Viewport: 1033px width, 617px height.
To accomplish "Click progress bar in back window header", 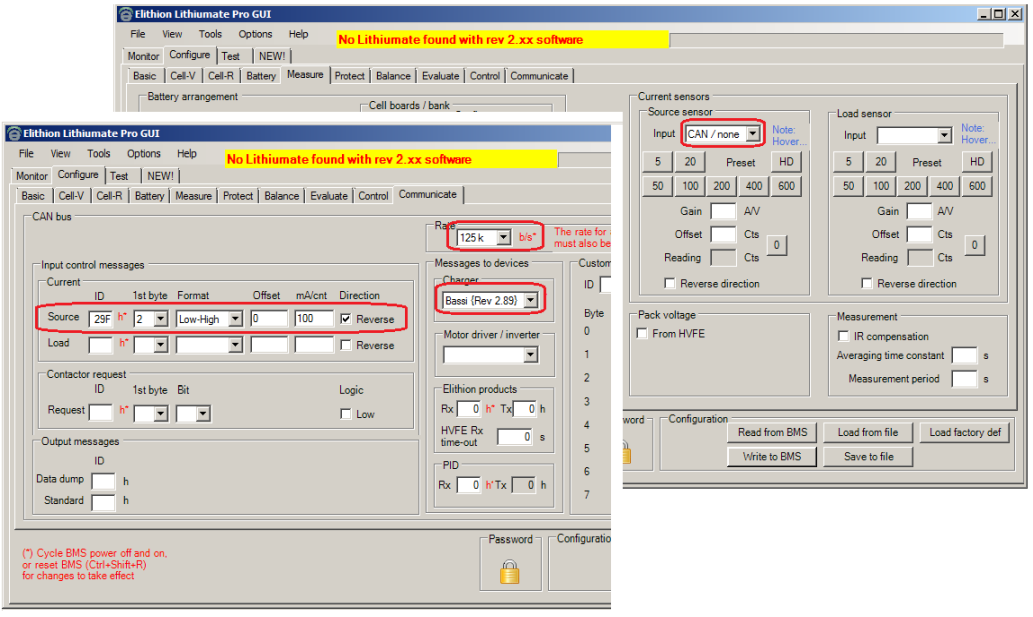I will tap(836, 40).
